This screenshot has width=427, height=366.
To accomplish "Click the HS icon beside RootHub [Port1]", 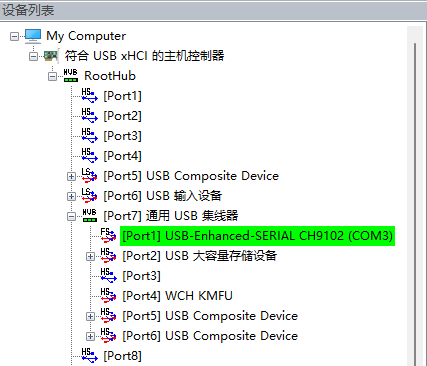I will point(89,95).
